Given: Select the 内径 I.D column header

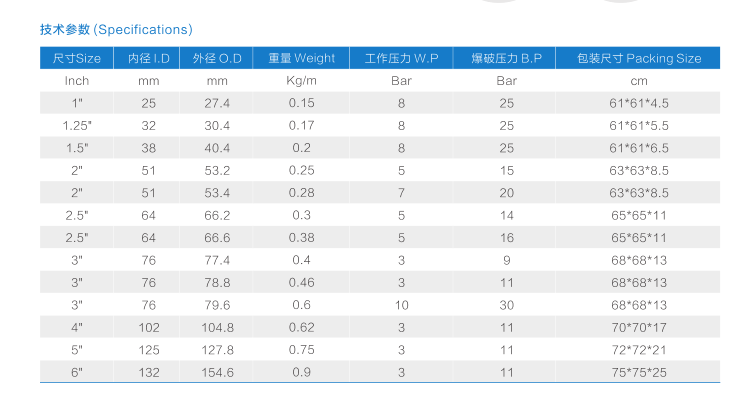Looking at the screenshot, I should pyautogui.click(x=147, y=58).
